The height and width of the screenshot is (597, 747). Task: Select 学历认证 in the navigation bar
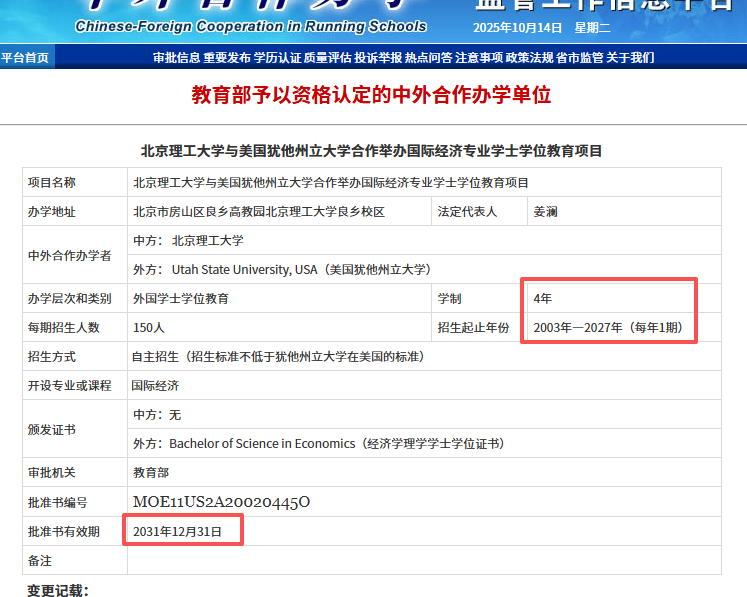tap(277, 58)
